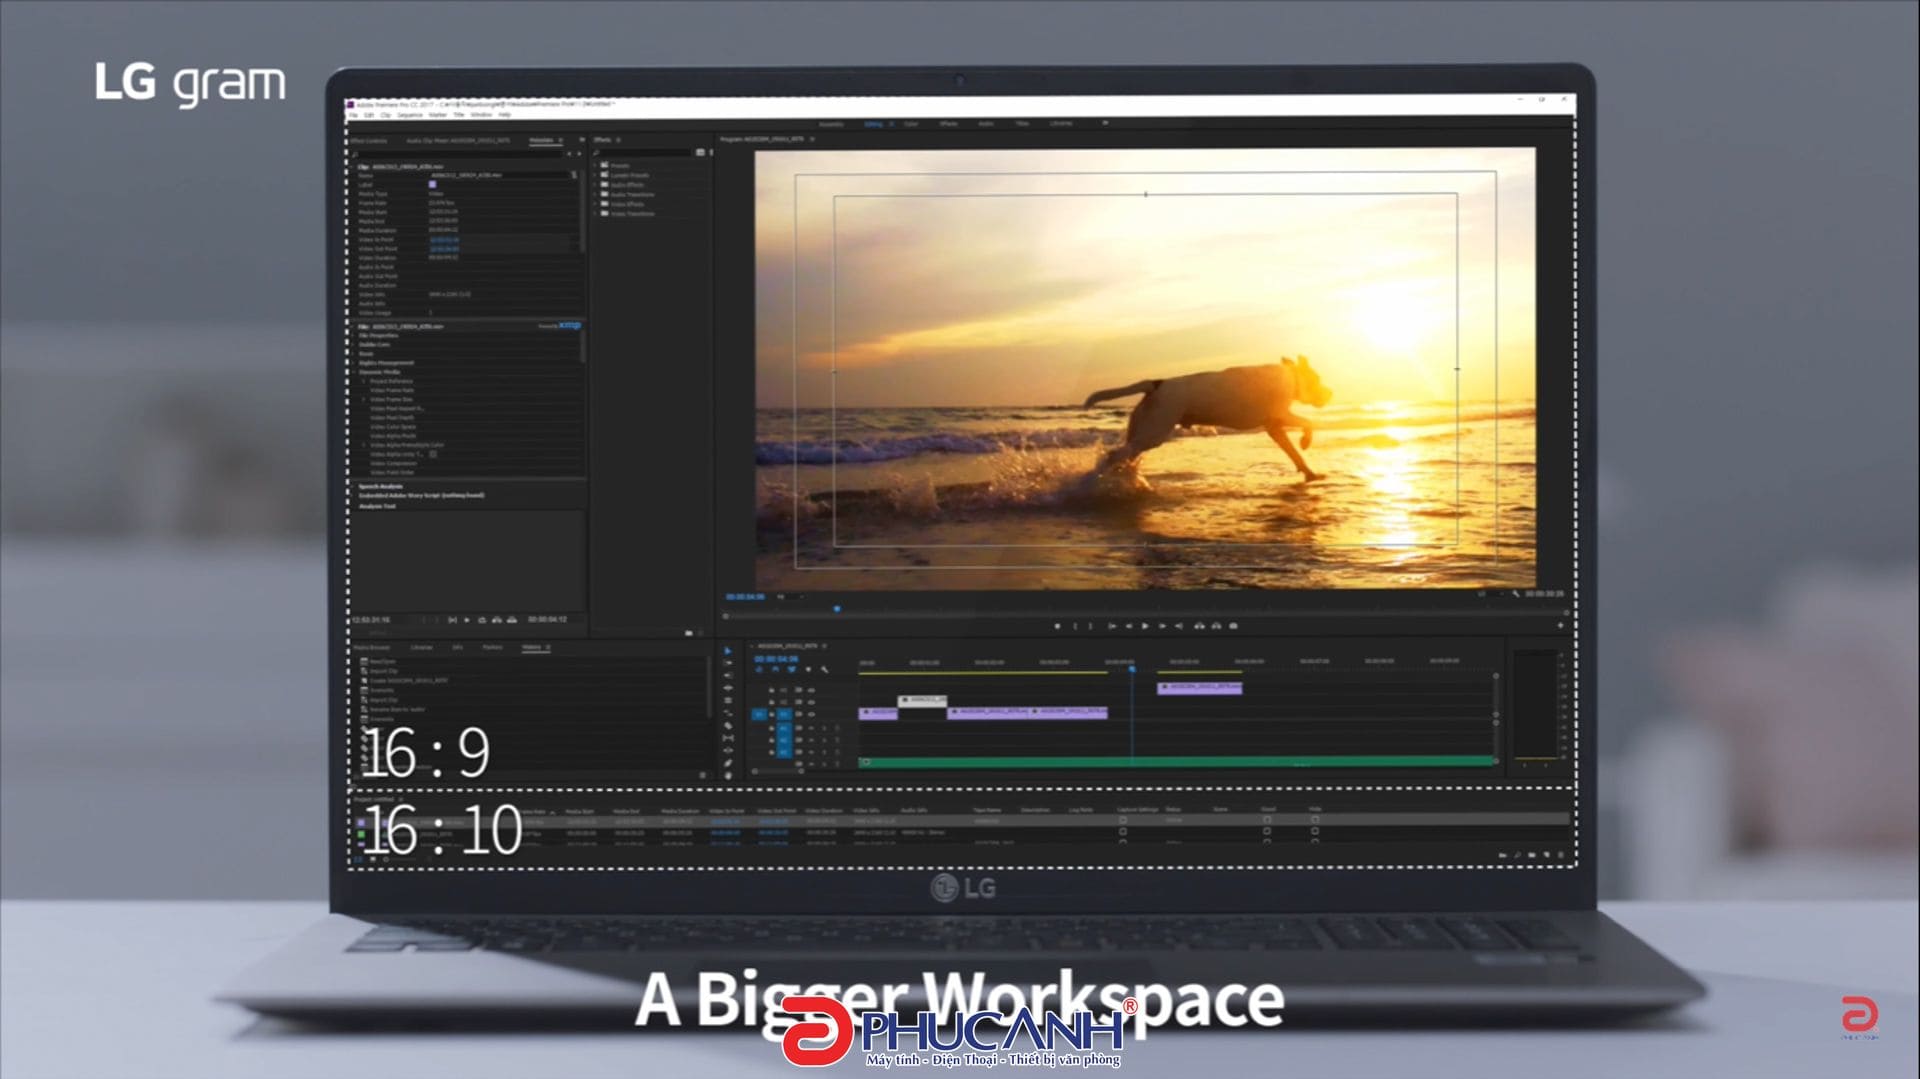This screenshot has width=1920, height=1079.
Task: Click the metadata Label purple color swatch
Action: click(432, 185)
